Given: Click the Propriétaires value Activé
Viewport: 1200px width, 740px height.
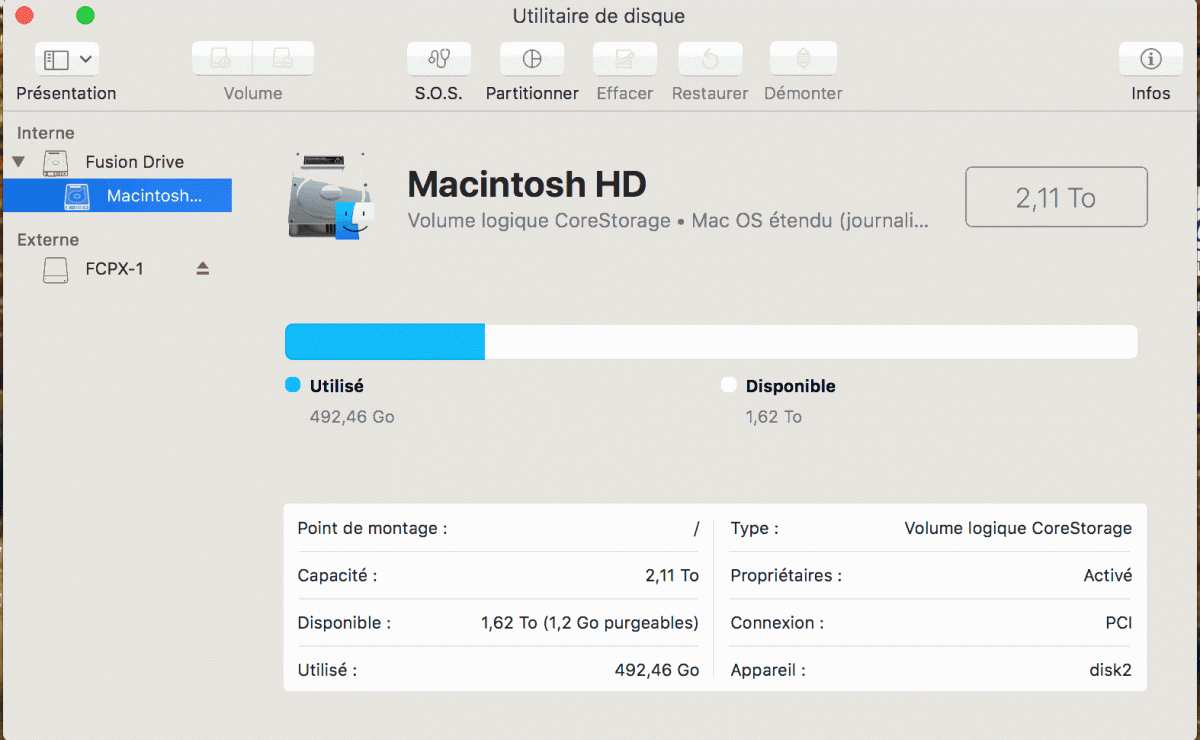Looking at the screenshot, I should click(1108, 576).
